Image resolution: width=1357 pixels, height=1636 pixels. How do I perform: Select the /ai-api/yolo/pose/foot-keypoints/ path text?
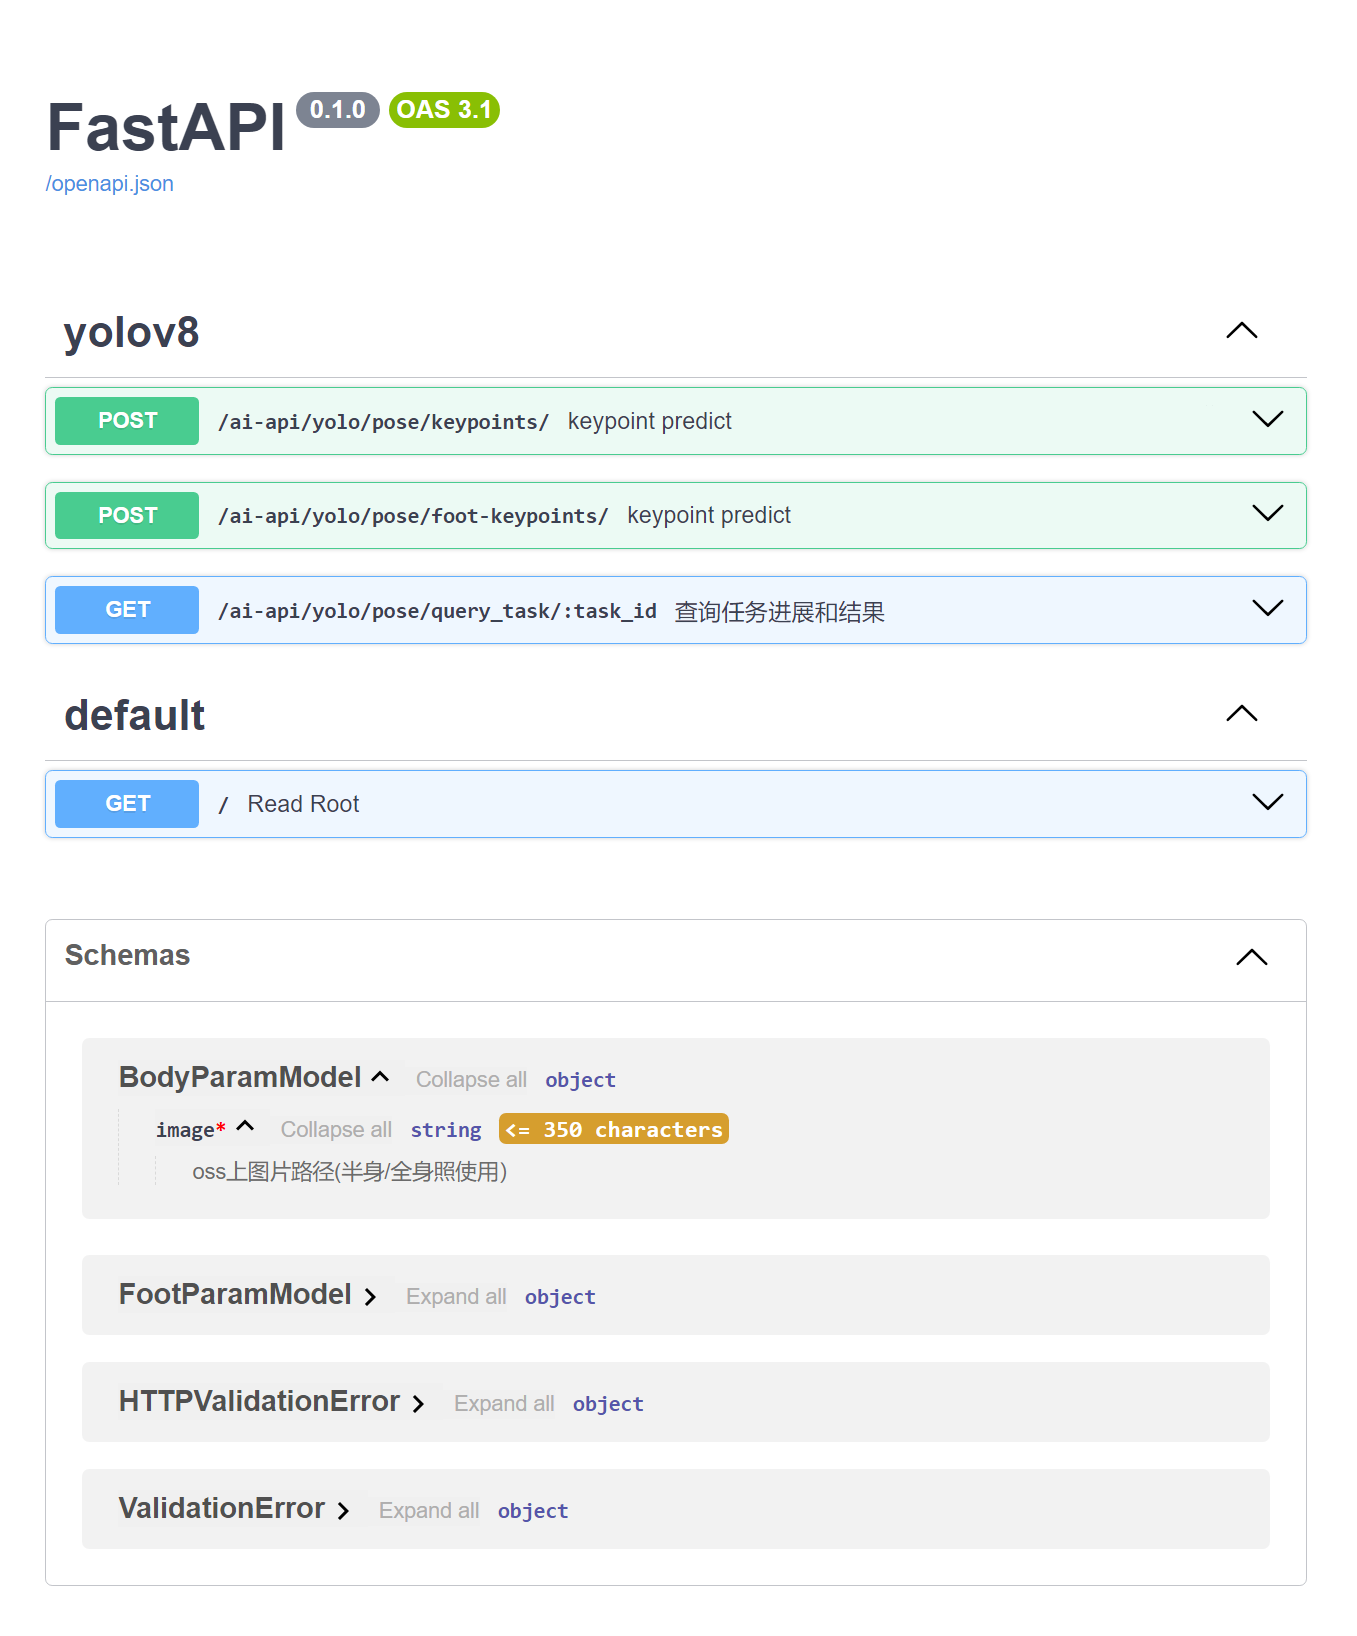pyautogui.click(x=413, y=516)
